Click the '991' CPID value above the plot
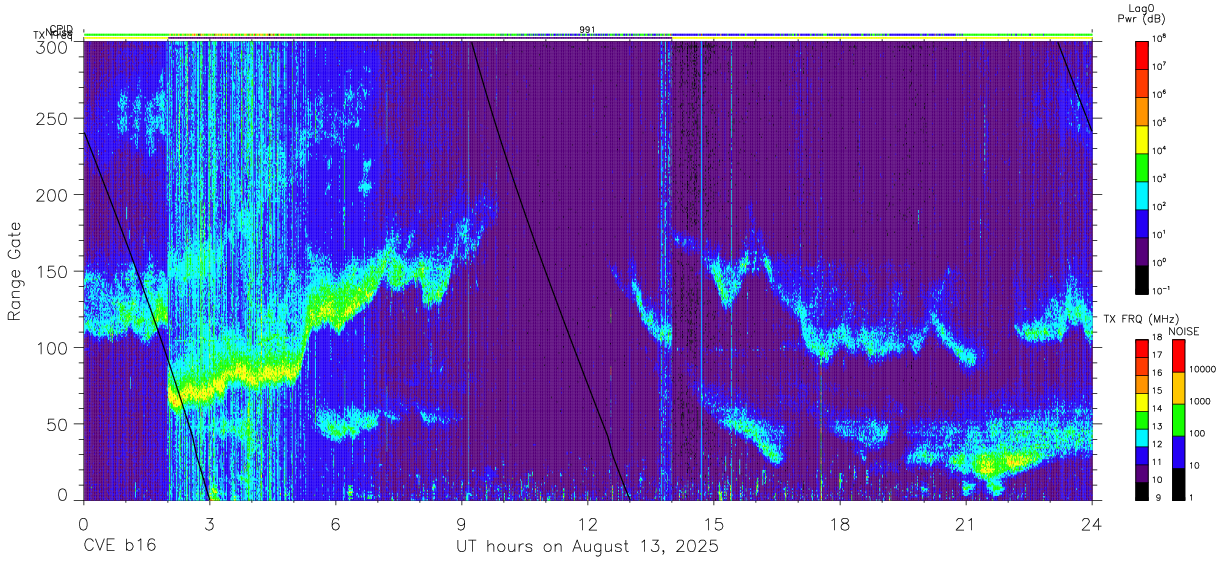 point(587,30)
